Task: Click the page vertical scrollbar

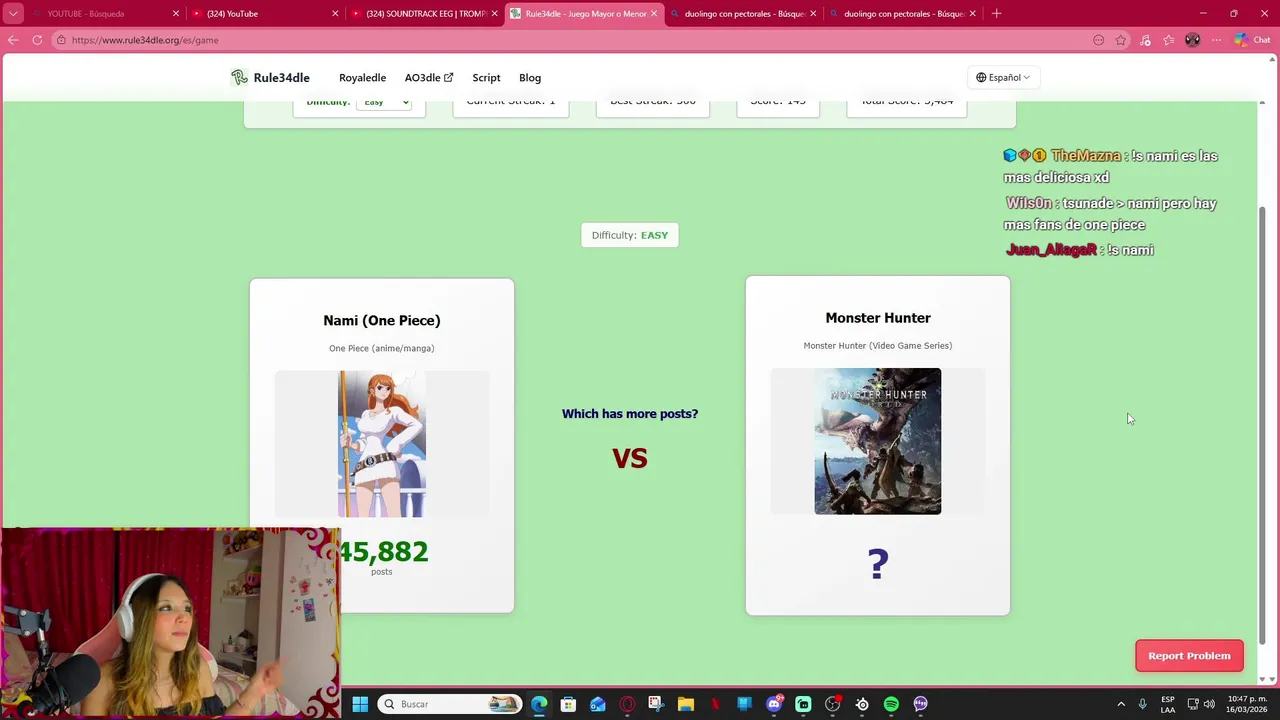Action: [x=1262, y=425]
